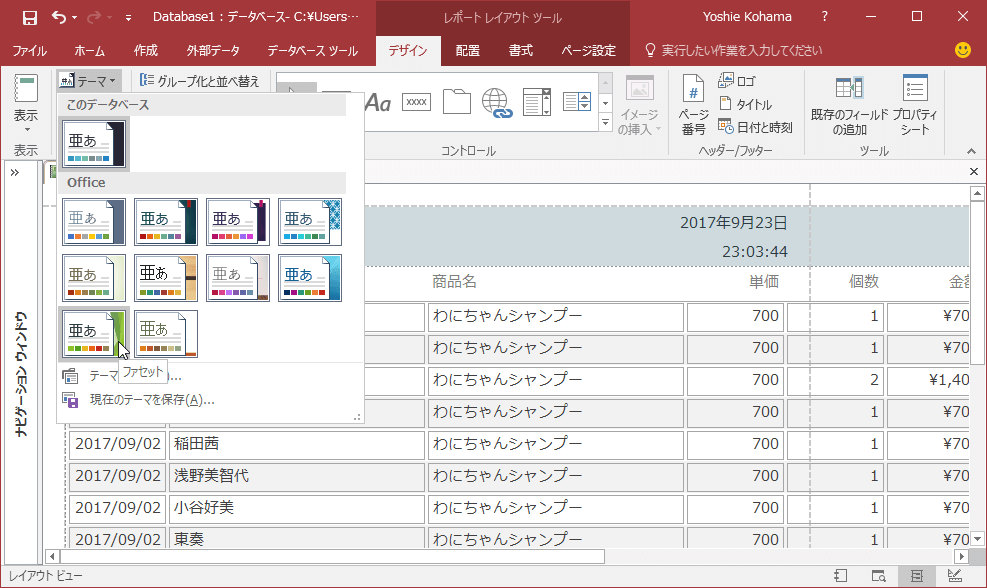The width and height of the screenshot is (987, 588).
Task: Switch to the ページ設定 tab
Action: pyautogui.click(x=588, y=50)
